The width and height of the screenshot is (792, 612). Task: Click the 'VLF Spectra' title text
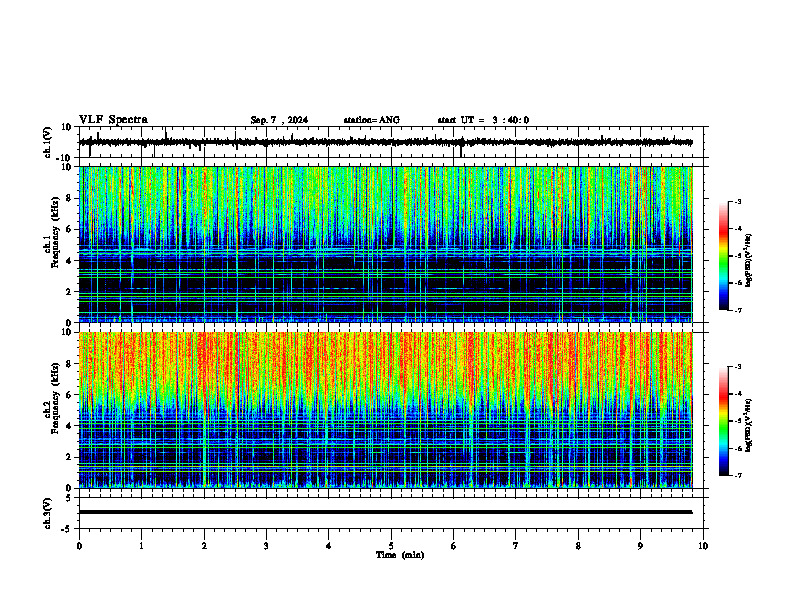113,120
